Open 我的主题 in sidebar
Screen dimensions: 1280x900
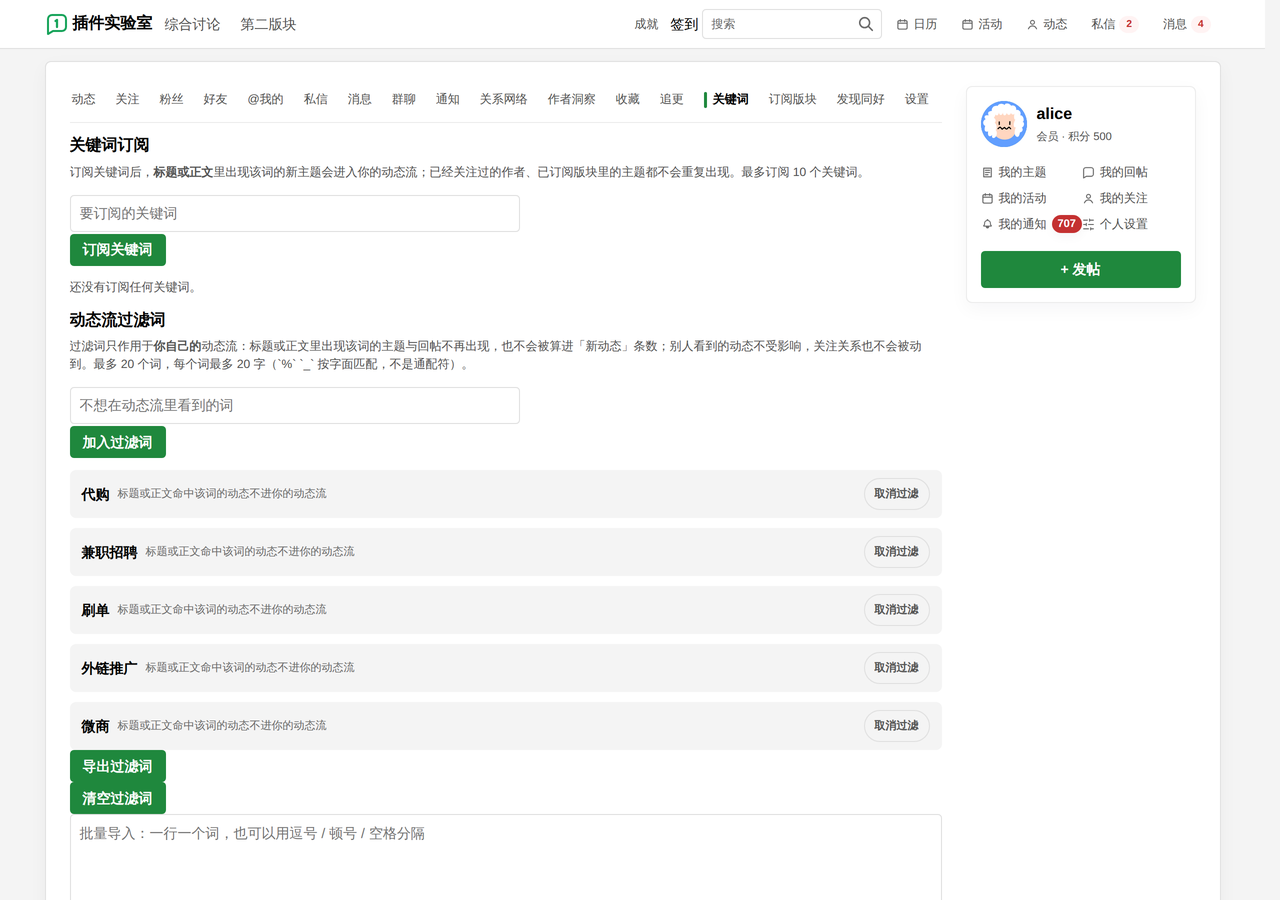coord(1014,172)
